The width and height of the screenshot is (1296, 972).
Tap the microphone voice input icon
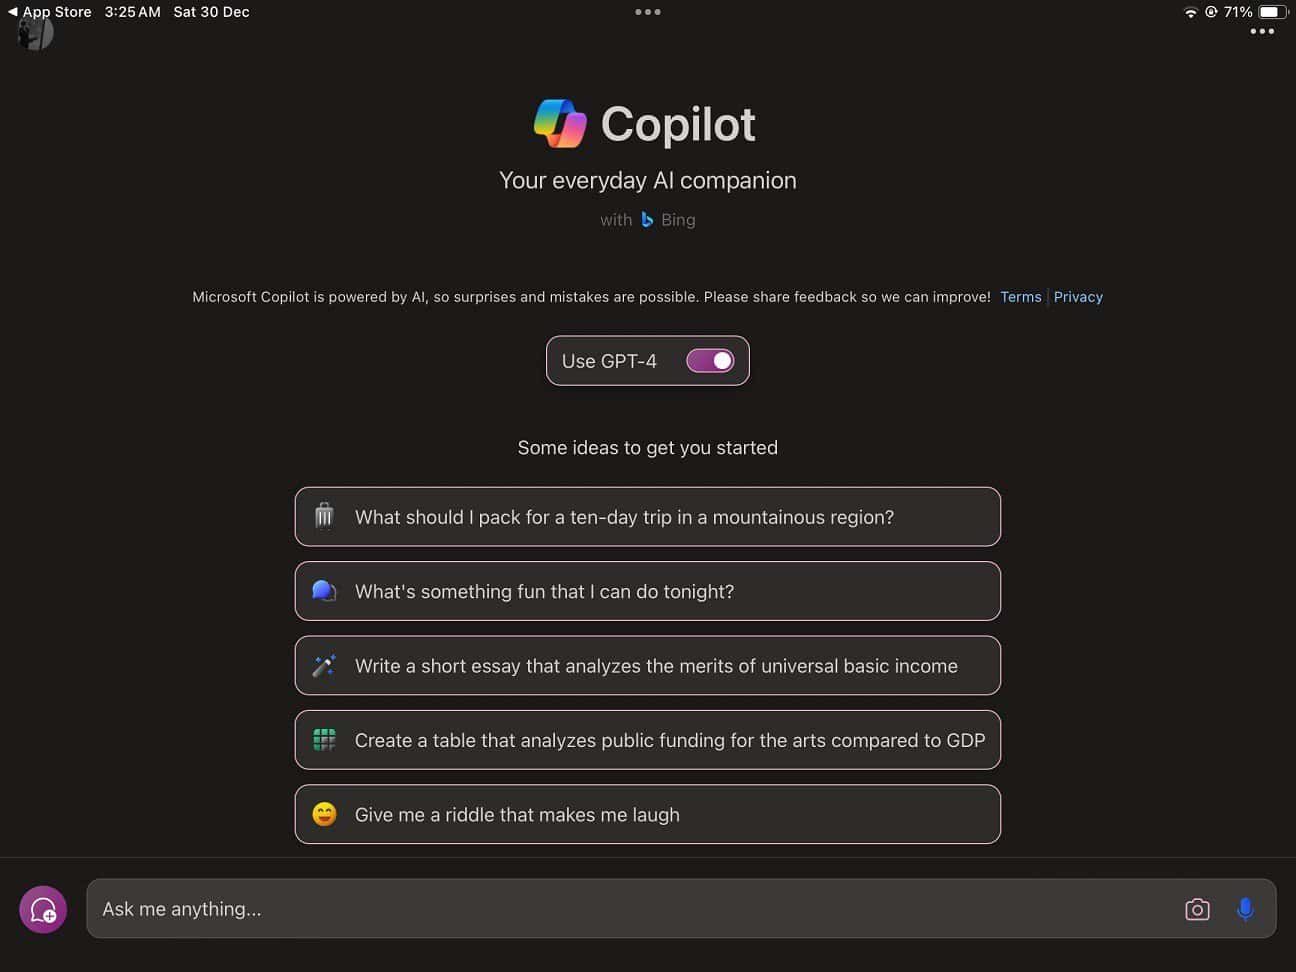tap(1245, 909)
